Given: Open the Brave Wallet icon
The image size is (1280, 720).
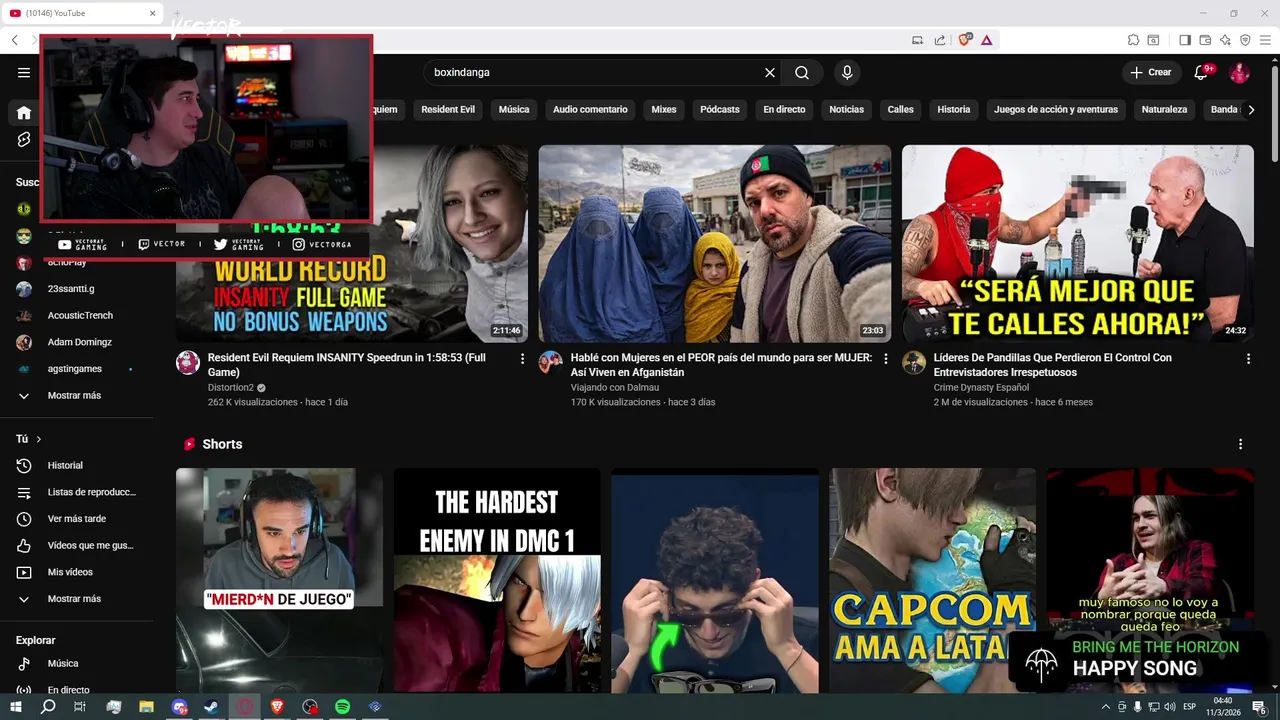Looking at the screenshot, I should [1205, 40].
